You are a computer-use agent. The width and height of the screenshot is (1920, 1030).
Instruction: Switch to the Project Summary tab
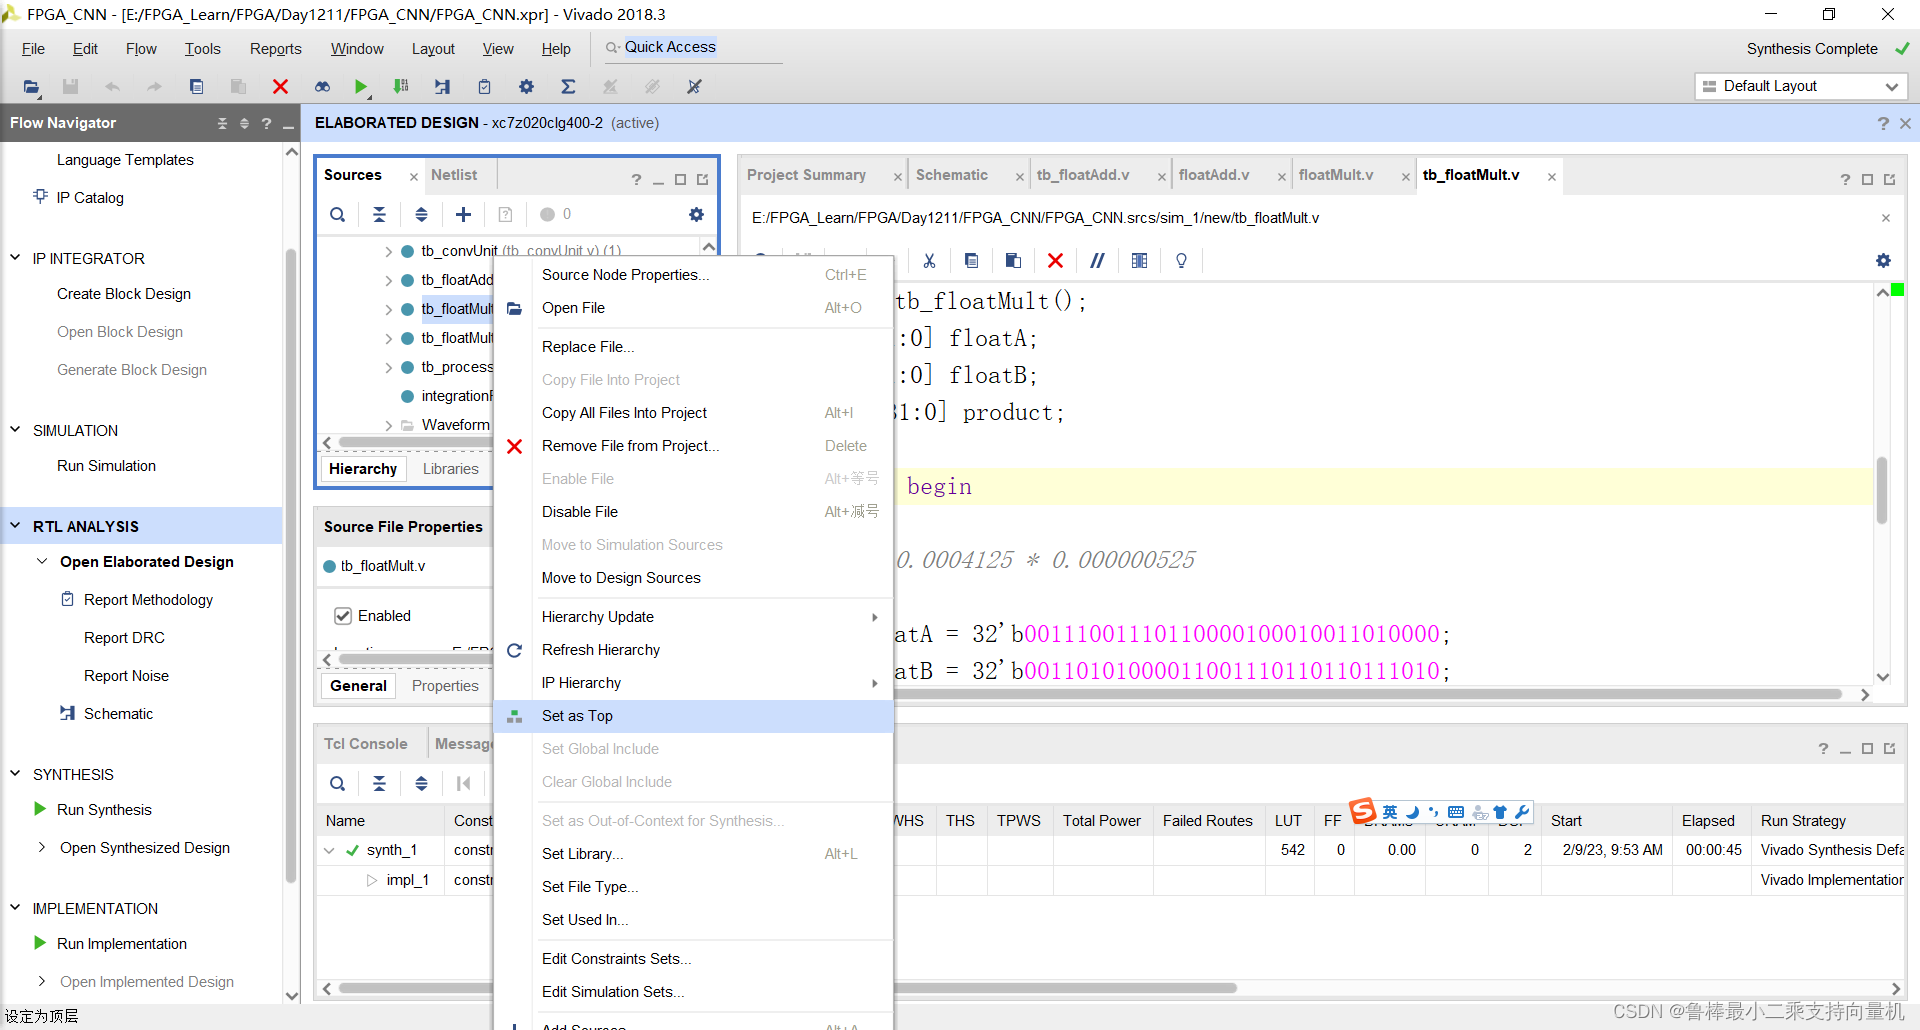806,175
